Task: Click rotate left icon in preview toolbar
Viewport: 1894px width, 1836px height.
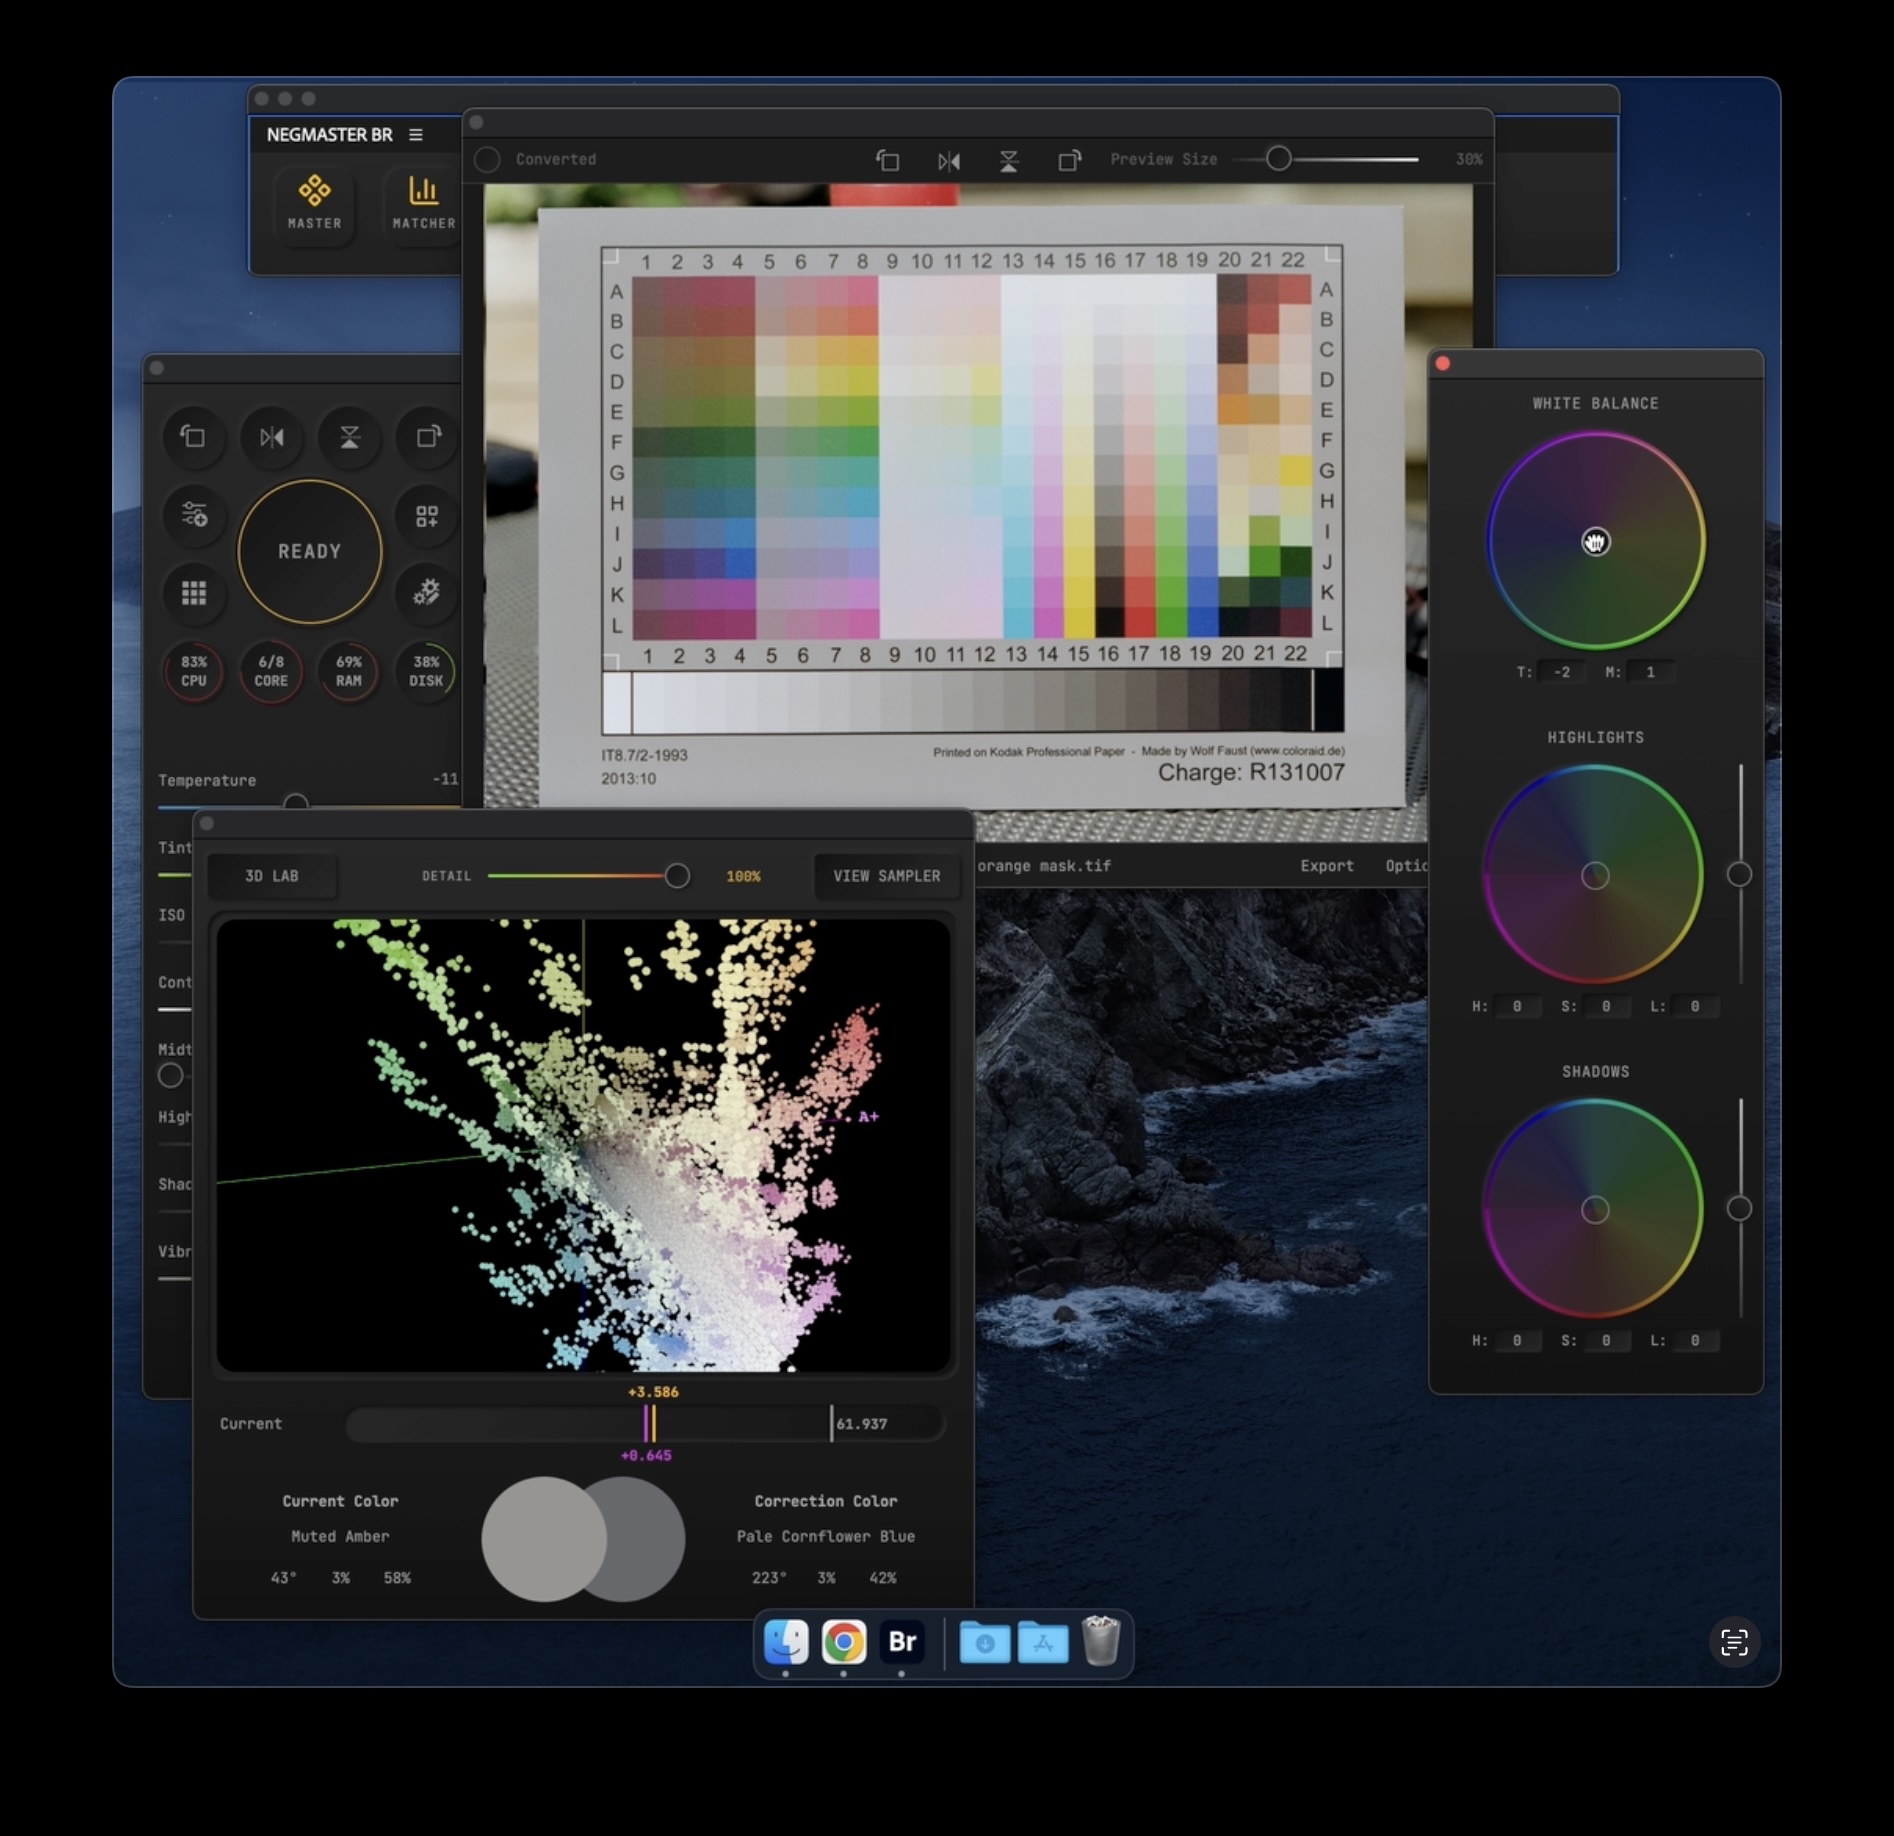Action: coord(887,160)
